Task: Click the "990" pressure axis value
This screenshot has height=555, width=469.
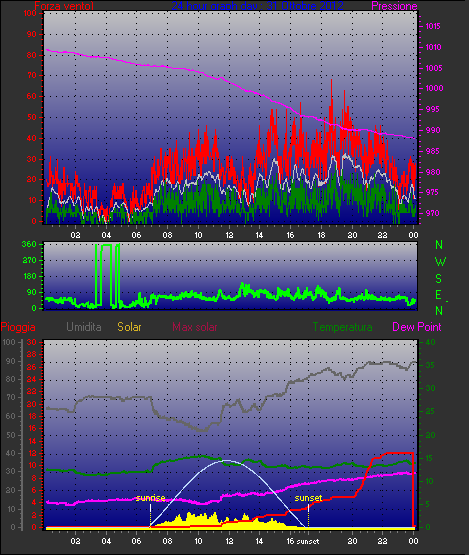Action: click(x=433, y=130)
